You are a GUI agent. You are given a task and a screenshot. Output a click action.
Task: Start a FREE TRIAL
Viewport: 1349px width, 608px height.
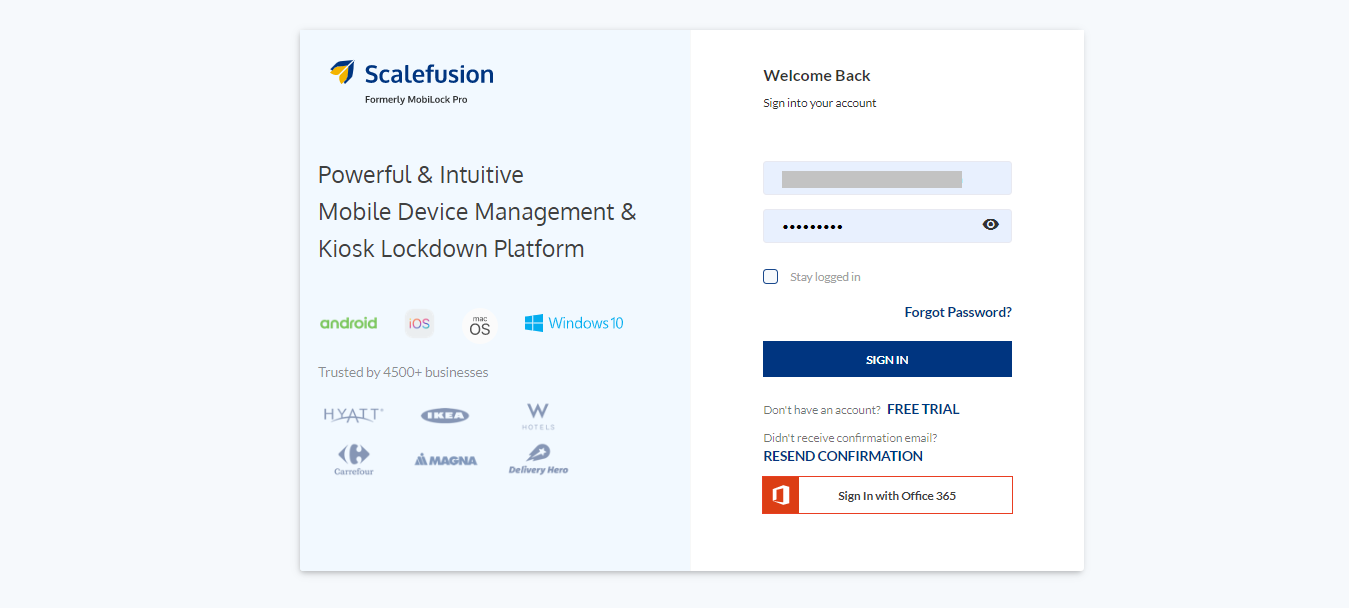coord(923,409)
